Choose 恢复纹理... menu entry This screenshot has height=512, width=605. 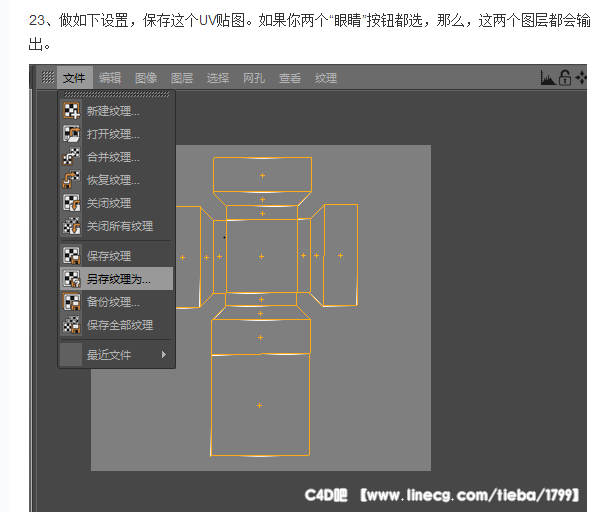[x=117, y=180]
